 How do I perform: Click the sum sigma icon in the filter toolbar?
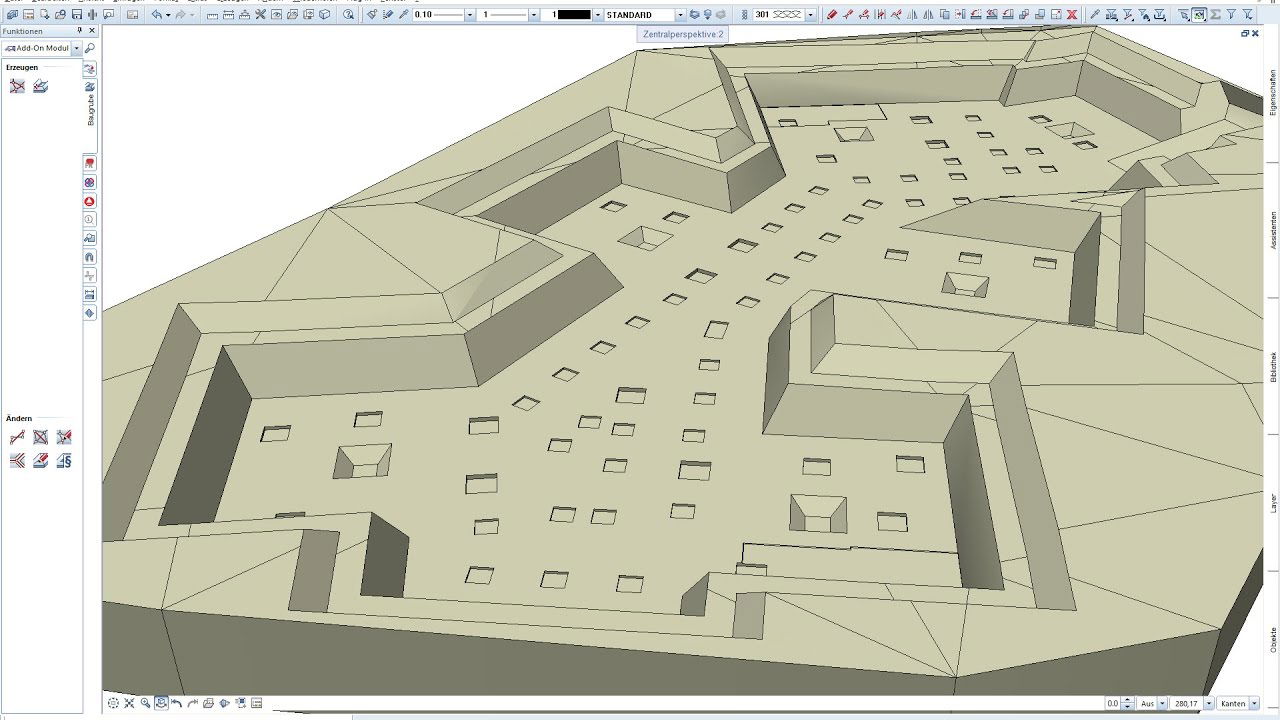[x=1215, y=15]
